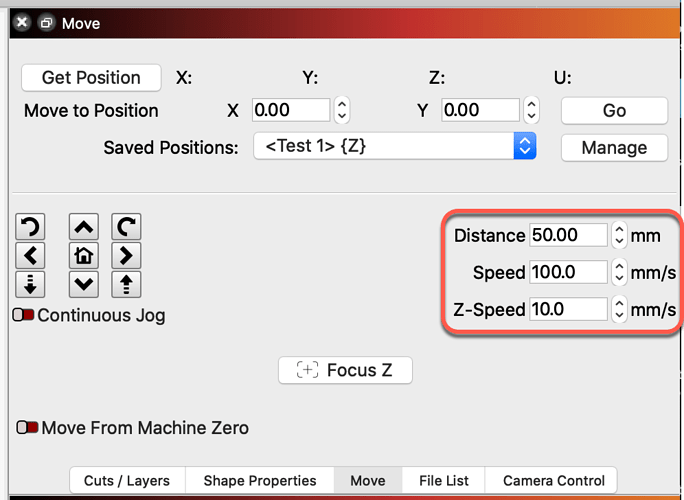Click the rotate counter-clockwise jog icon
684x500 pixels.
click(30, 227)
